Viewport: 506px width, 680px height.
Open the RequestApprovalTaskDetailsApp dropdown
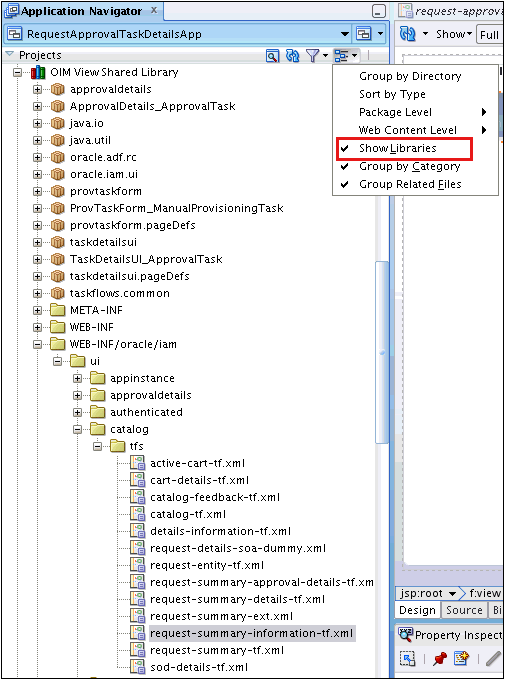click(345, 34)
